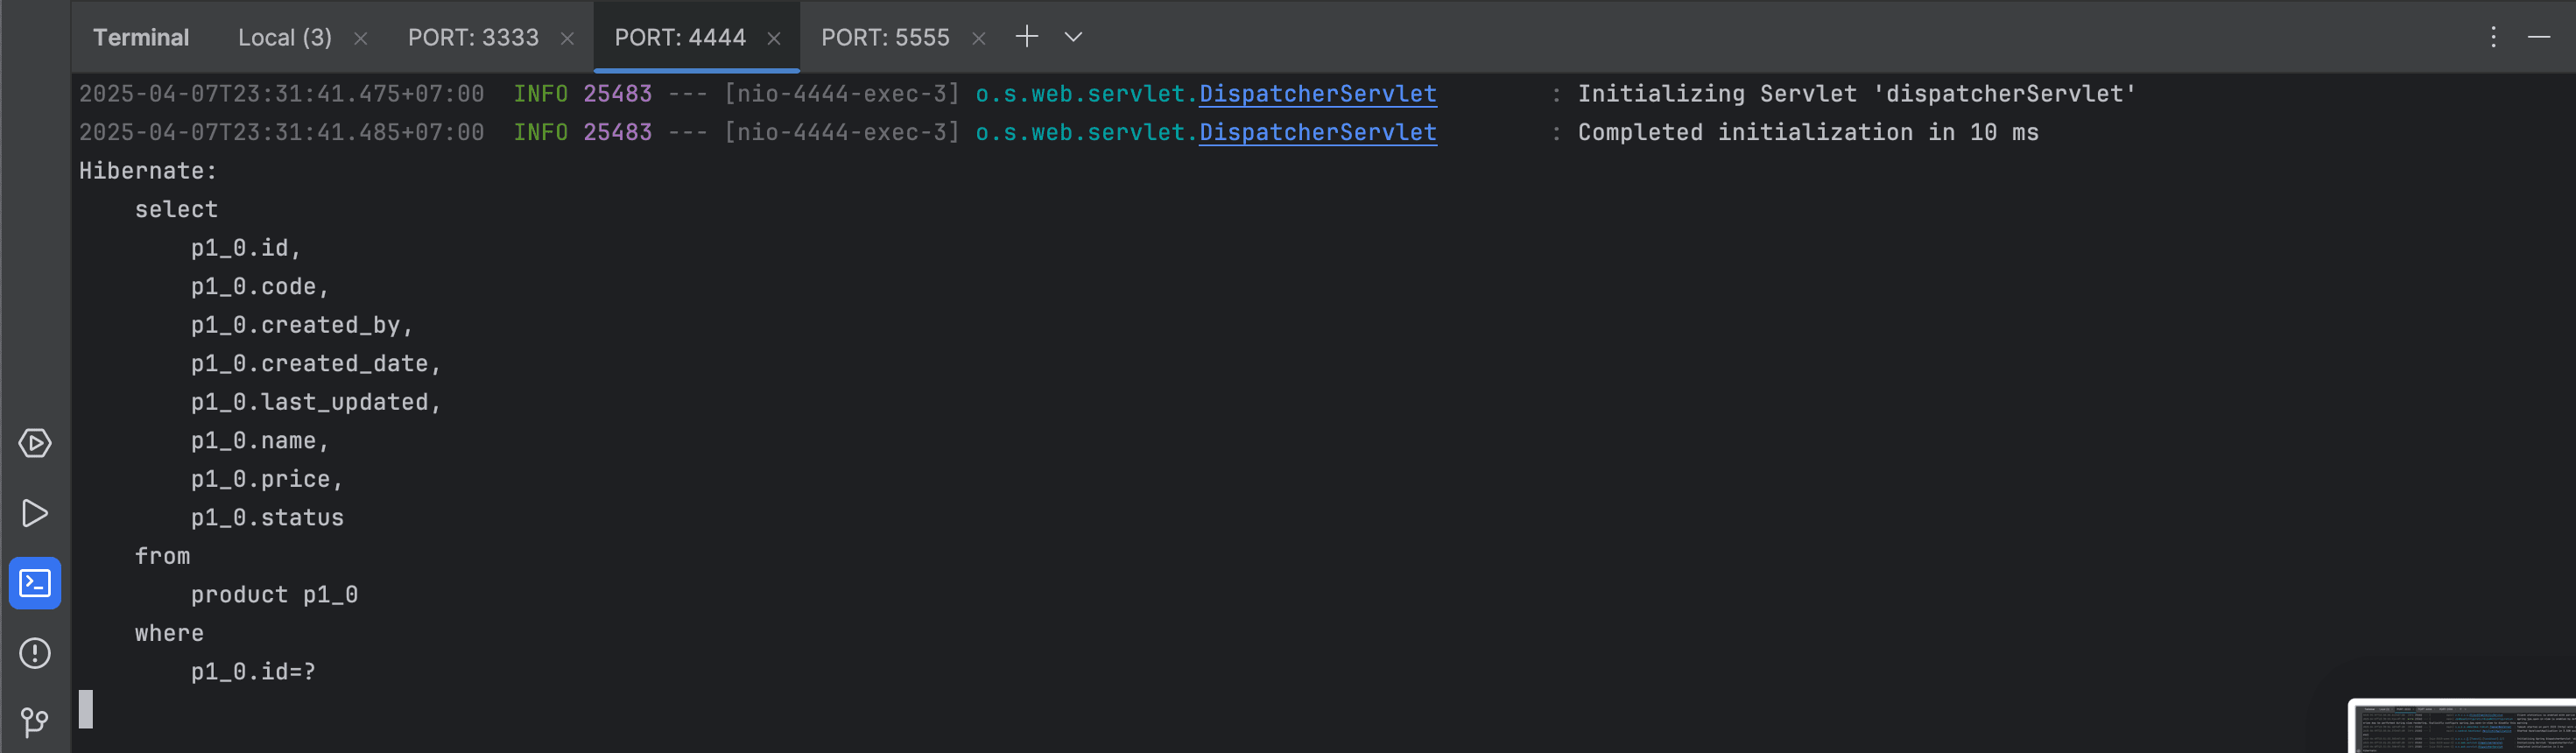This screenshot has width=2576, height=753.
Task: Open DispatcherServlet link in Initializing Servlet line
Action: (1318, 94)
